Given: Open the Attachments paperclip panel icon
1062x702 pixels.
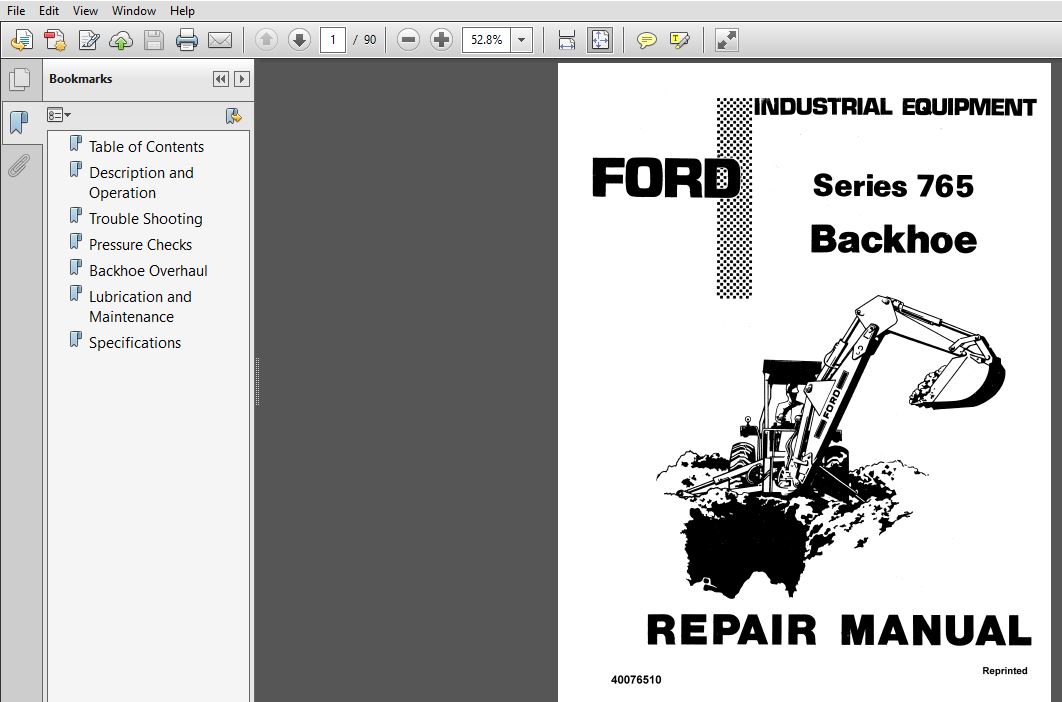Looking at the screenshot, I should pos(20,165).
